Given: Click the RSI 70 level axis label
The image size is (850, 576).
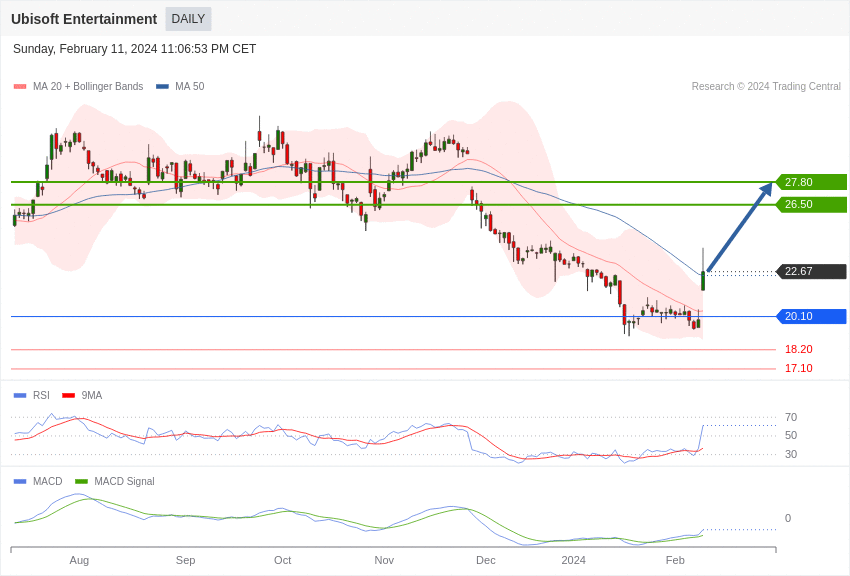Looking at the screenshot, I should [791, 417].
